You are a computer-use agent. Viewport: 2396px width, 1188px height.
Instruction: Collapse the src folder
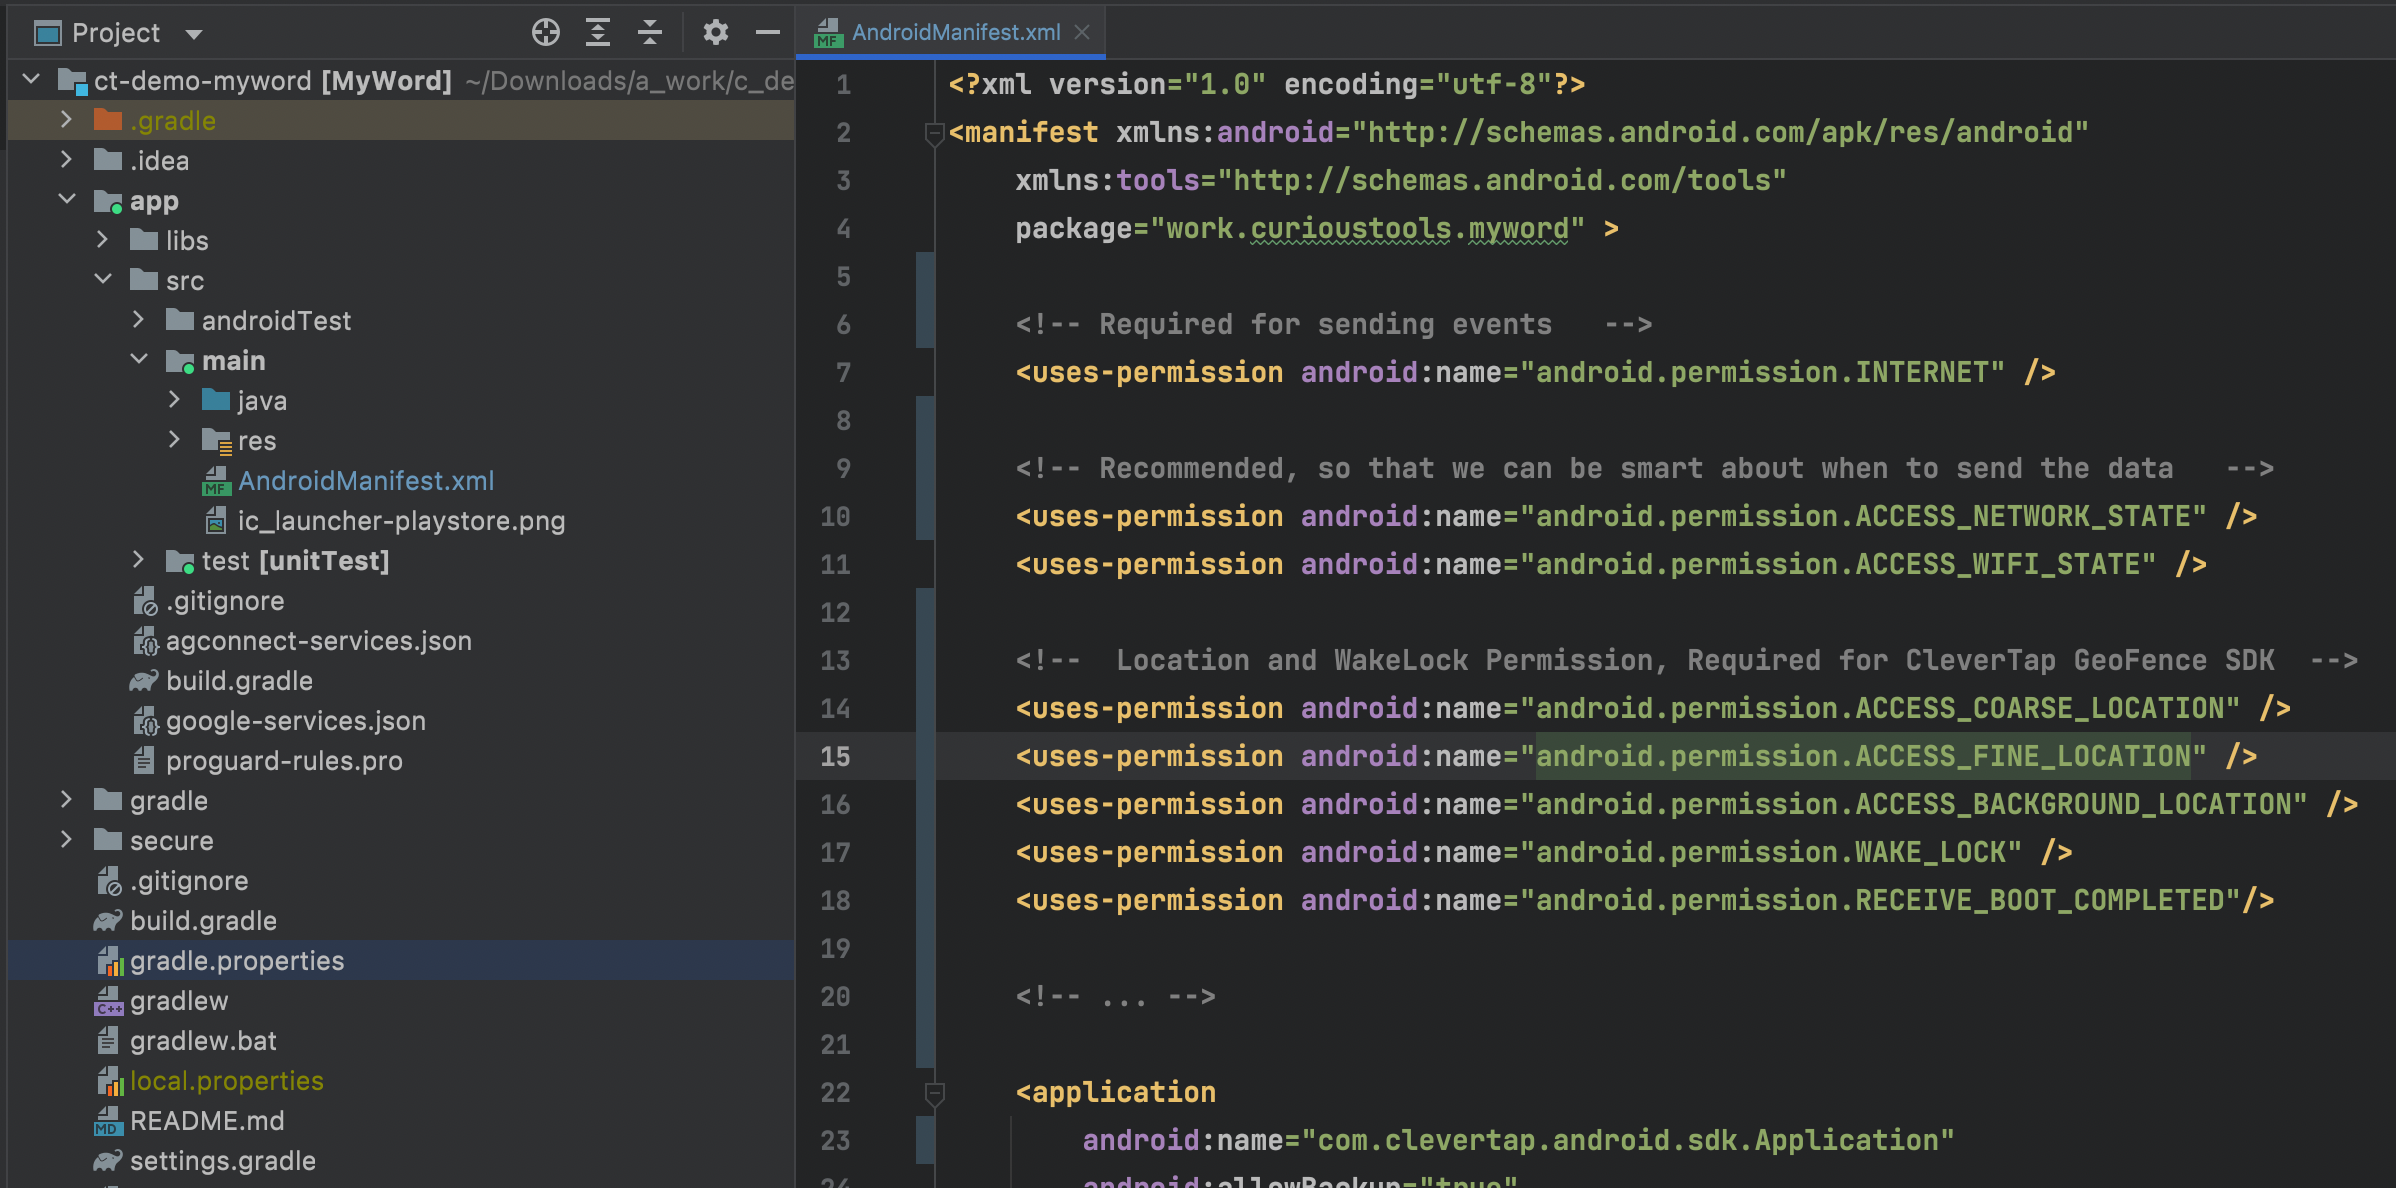102,279
